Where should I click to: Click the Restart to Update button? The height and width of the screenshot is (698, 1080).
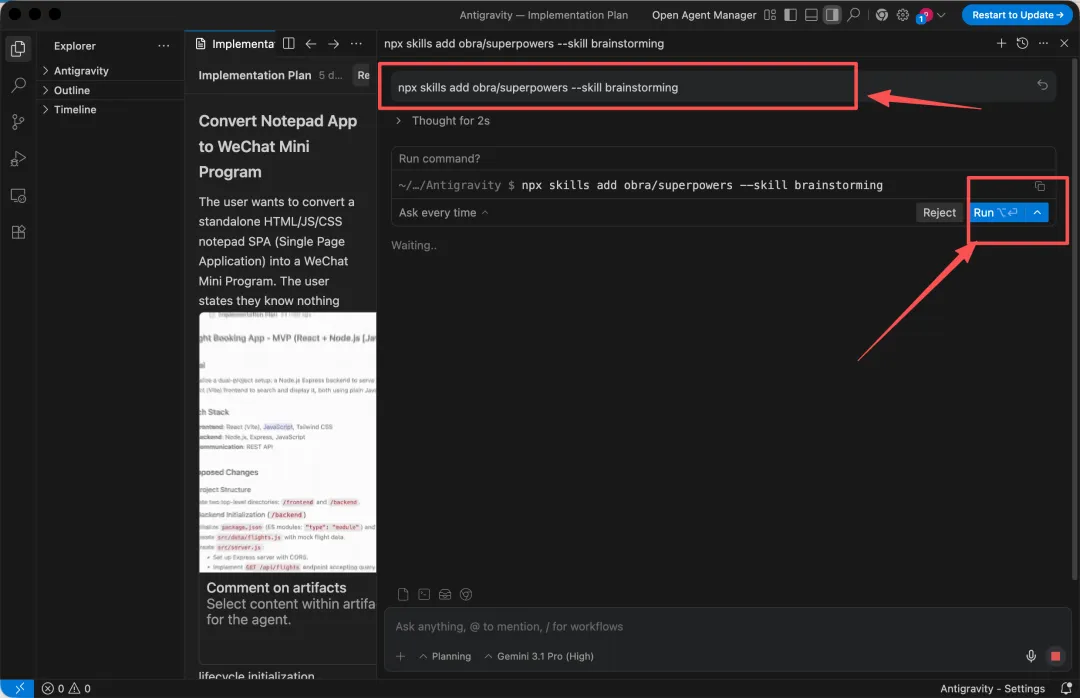tap(1017, 14)
